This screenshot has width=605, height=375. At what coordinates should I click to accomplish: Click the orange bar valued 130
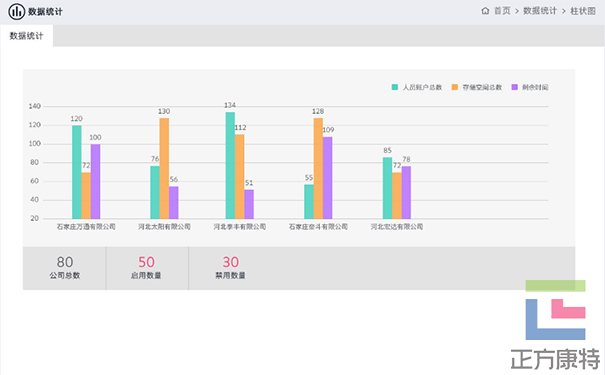pyautogui.click(x=164, y=169)
